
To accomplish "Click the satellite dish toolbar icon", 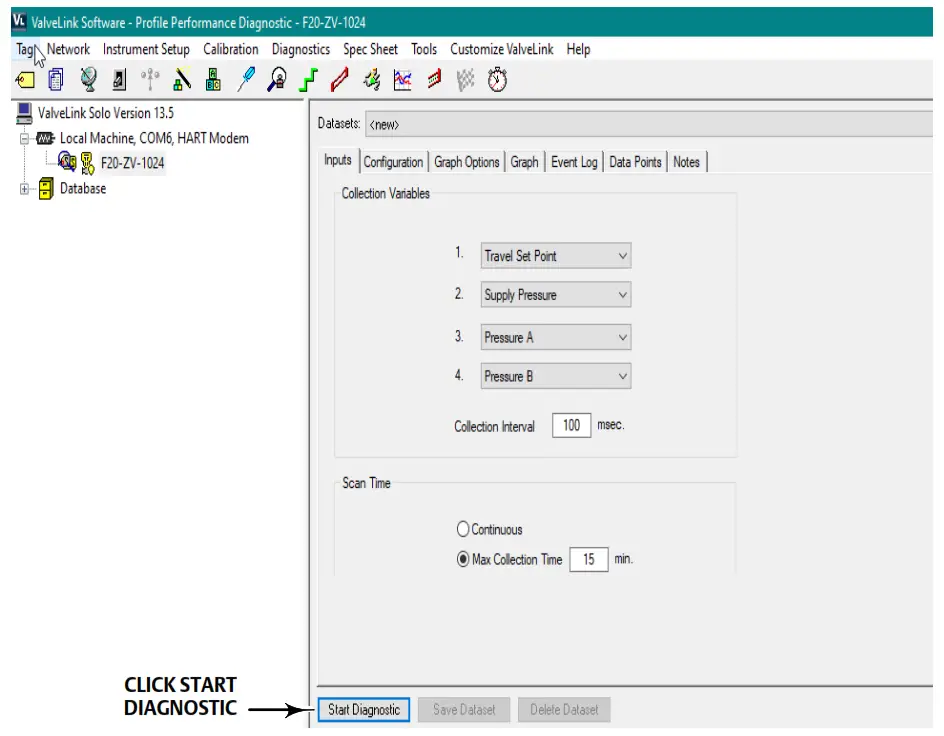I will pyautogui.click(x=88, y=79).
